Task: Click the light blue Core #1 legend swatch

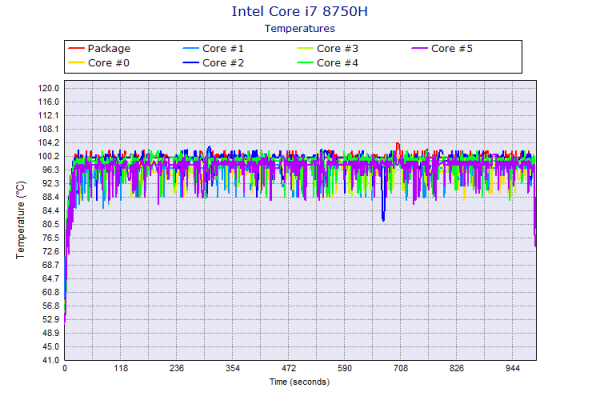Action: pyautogui.click(x=191, y=48)
